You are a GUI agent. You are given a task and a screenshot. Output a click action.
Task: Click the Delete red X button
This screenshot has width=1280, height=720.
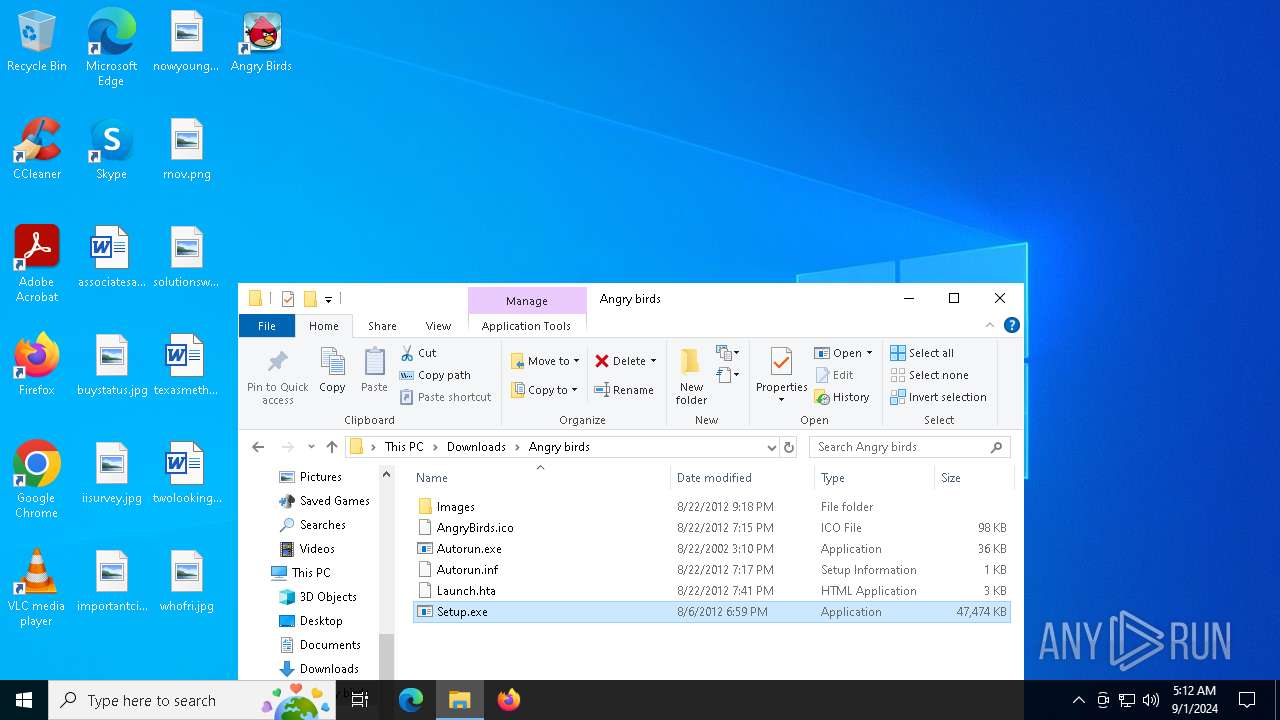(621, 361)
